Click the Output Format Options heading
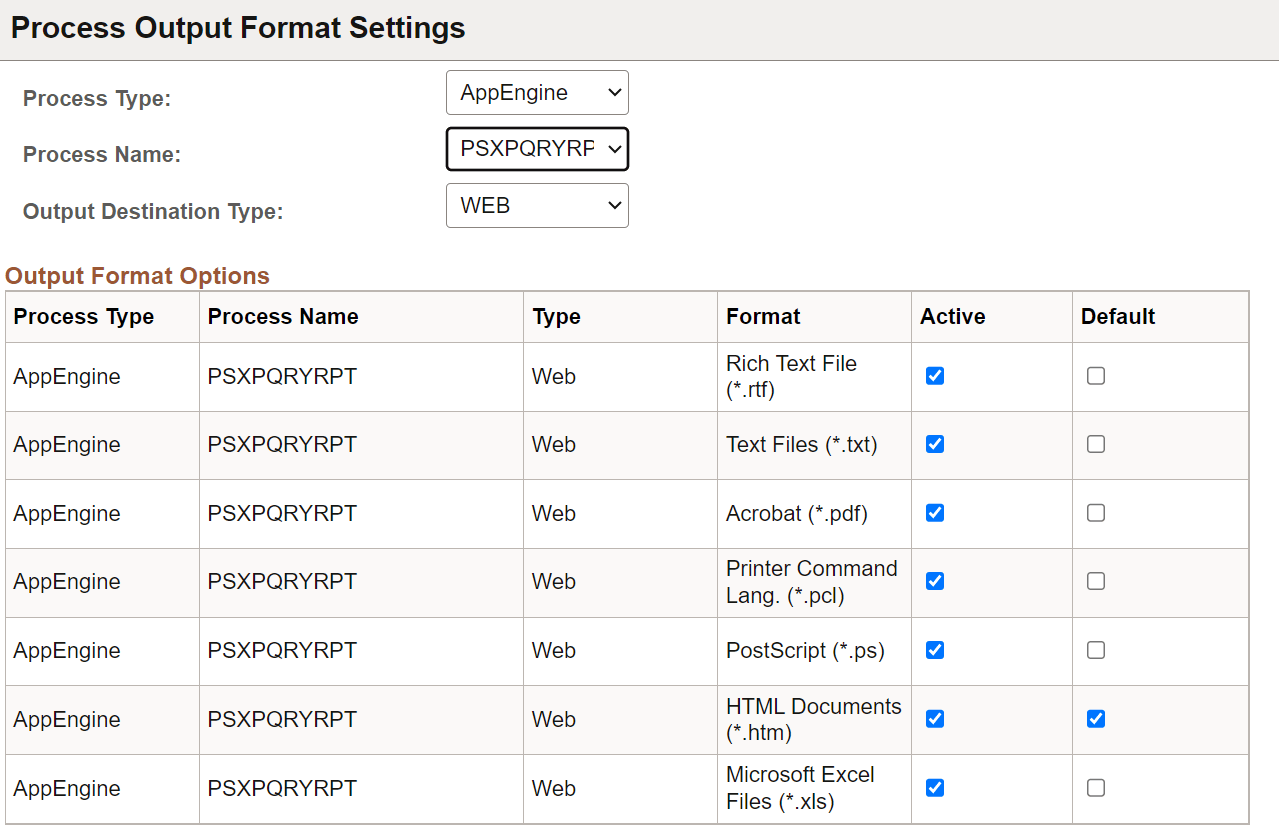 point(138,275)
